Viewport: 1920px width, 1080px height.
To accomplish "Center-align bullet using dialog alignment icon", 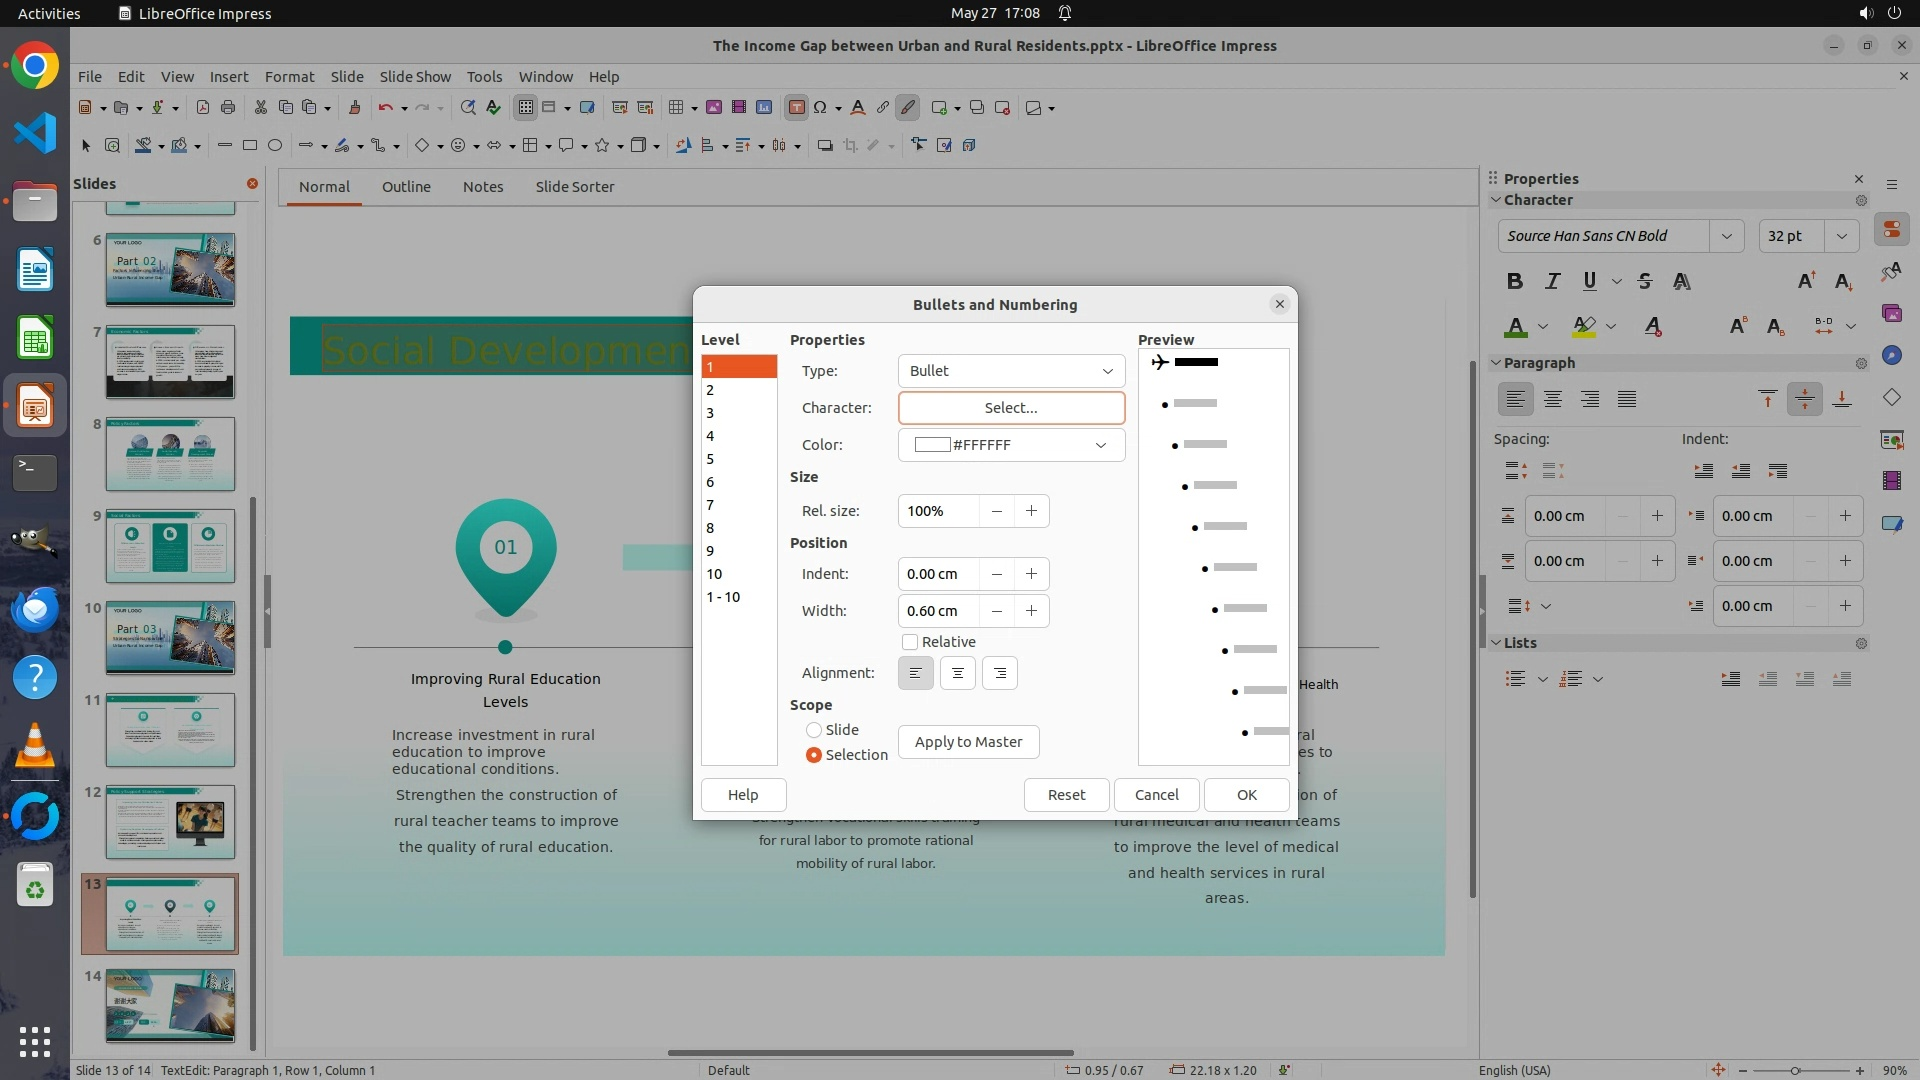I will 957,673.
